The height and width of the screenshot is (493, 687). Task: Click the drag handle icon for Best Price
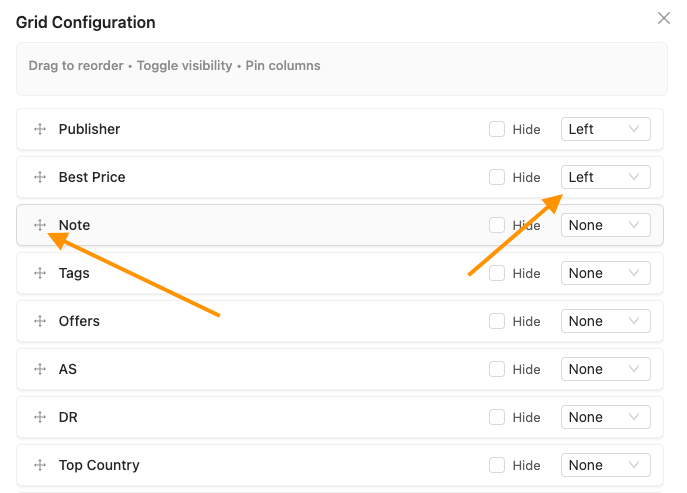coord(40,177)
